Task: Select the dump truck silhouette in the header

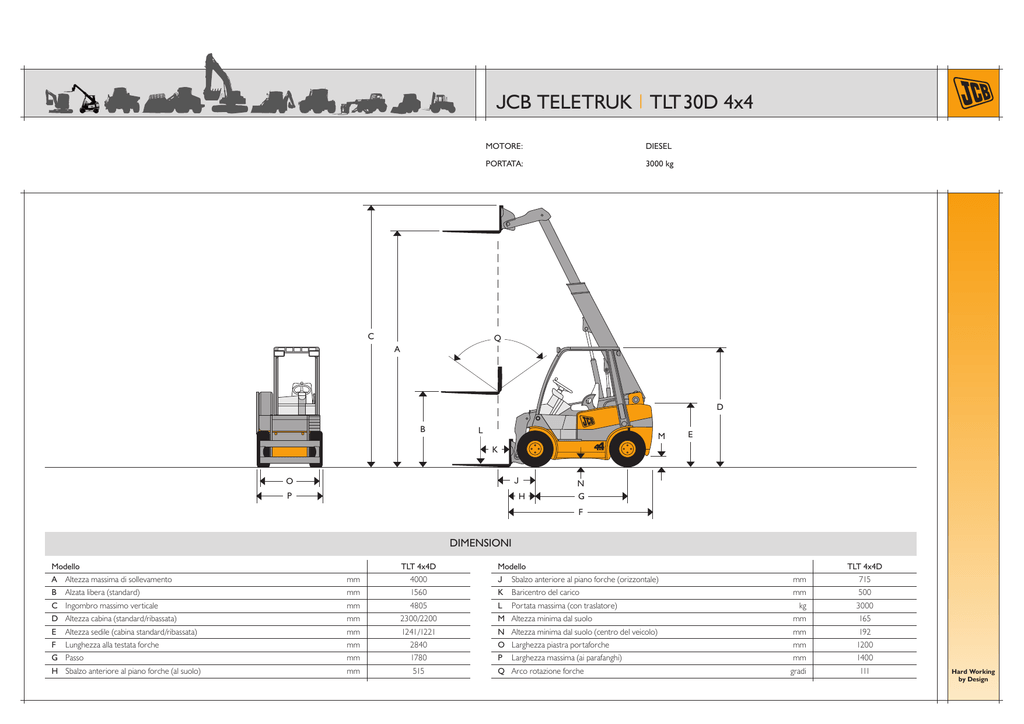Action: [122, 101]
